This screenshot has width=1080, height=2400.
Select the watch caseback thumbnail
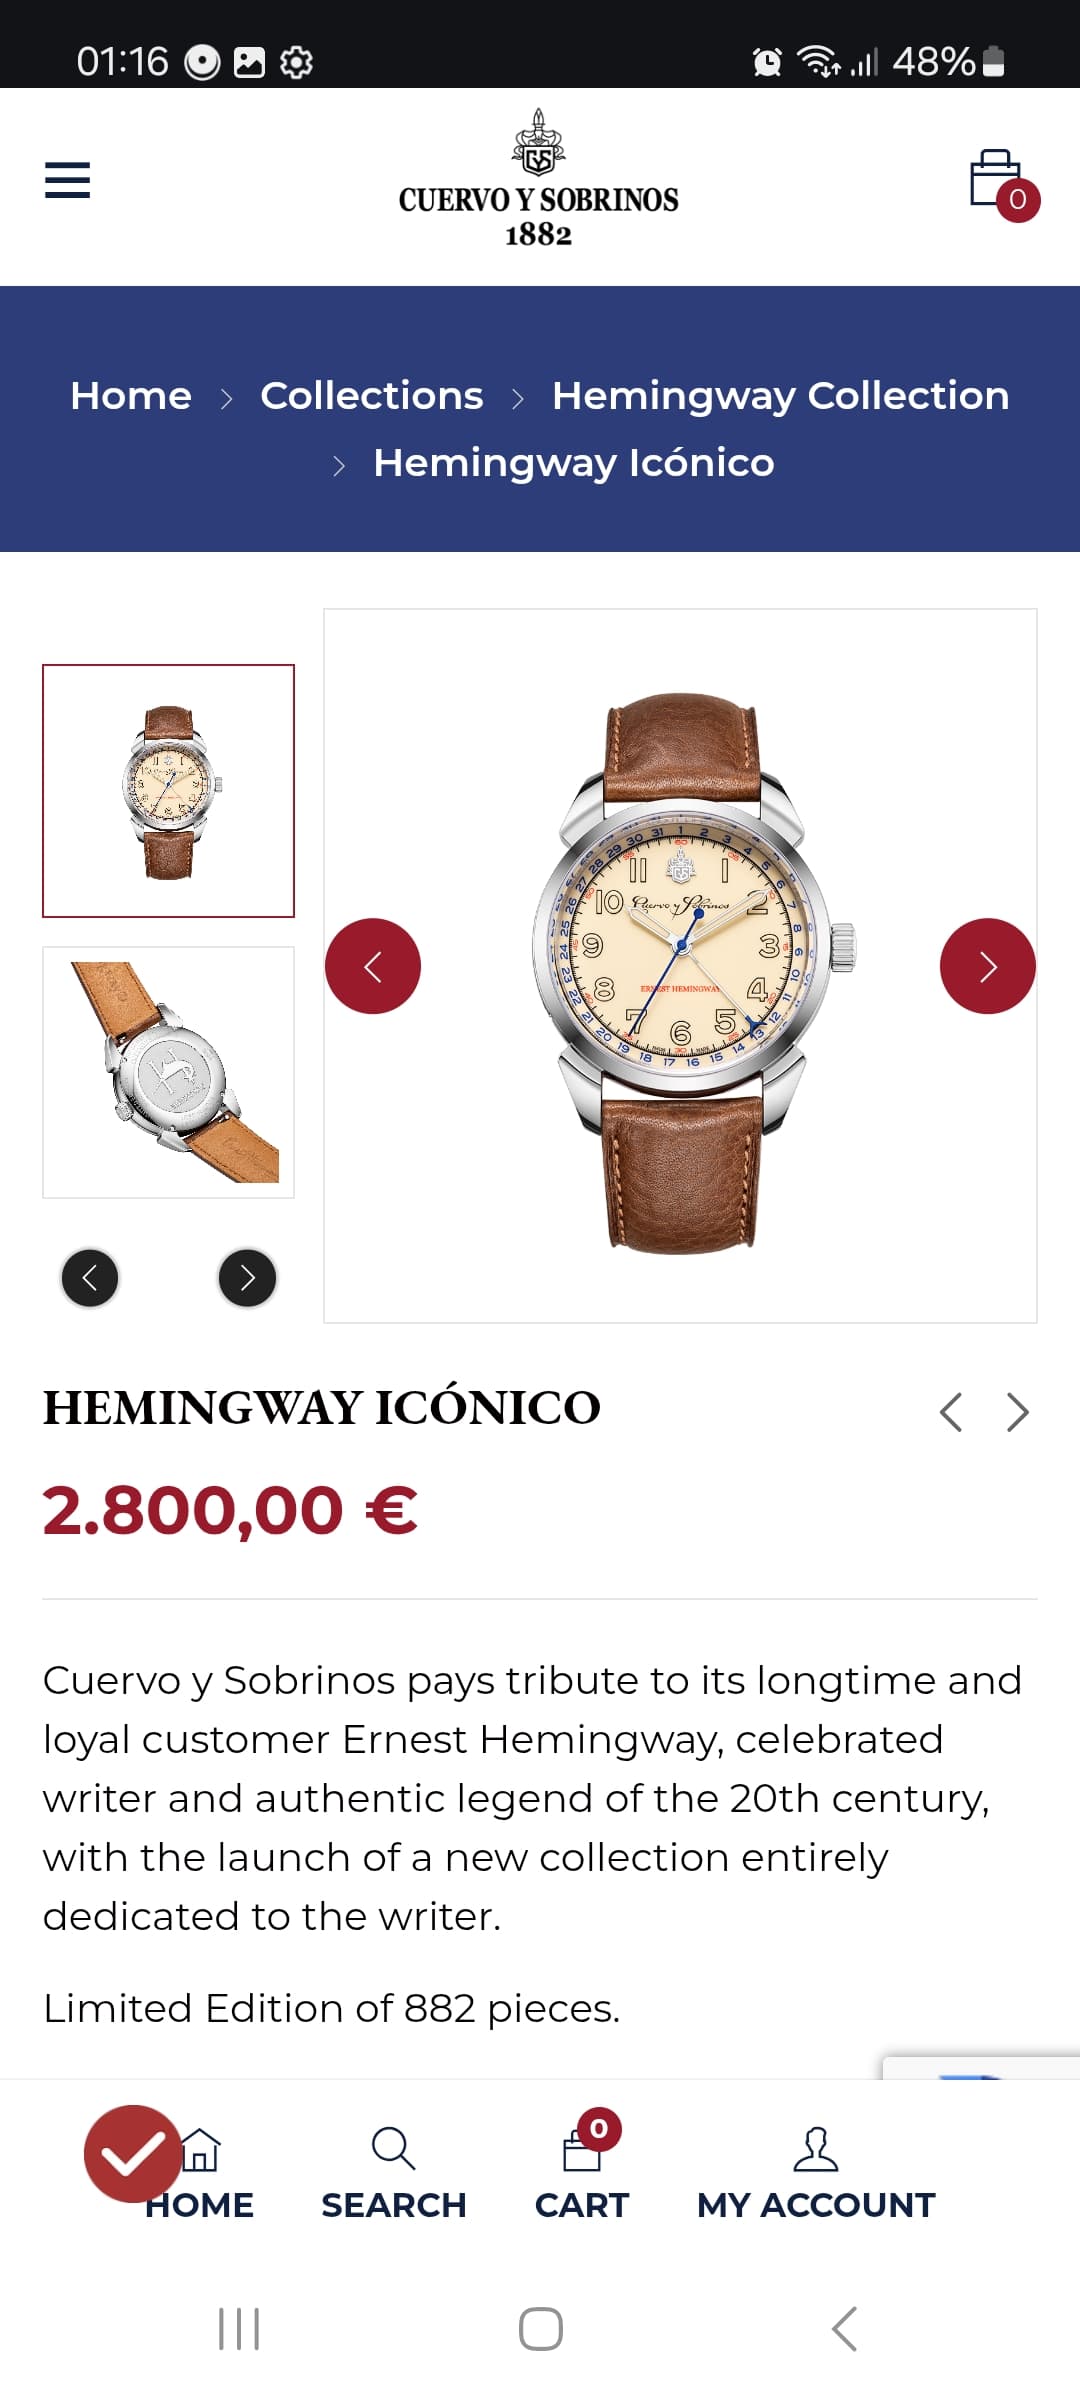168,1072
